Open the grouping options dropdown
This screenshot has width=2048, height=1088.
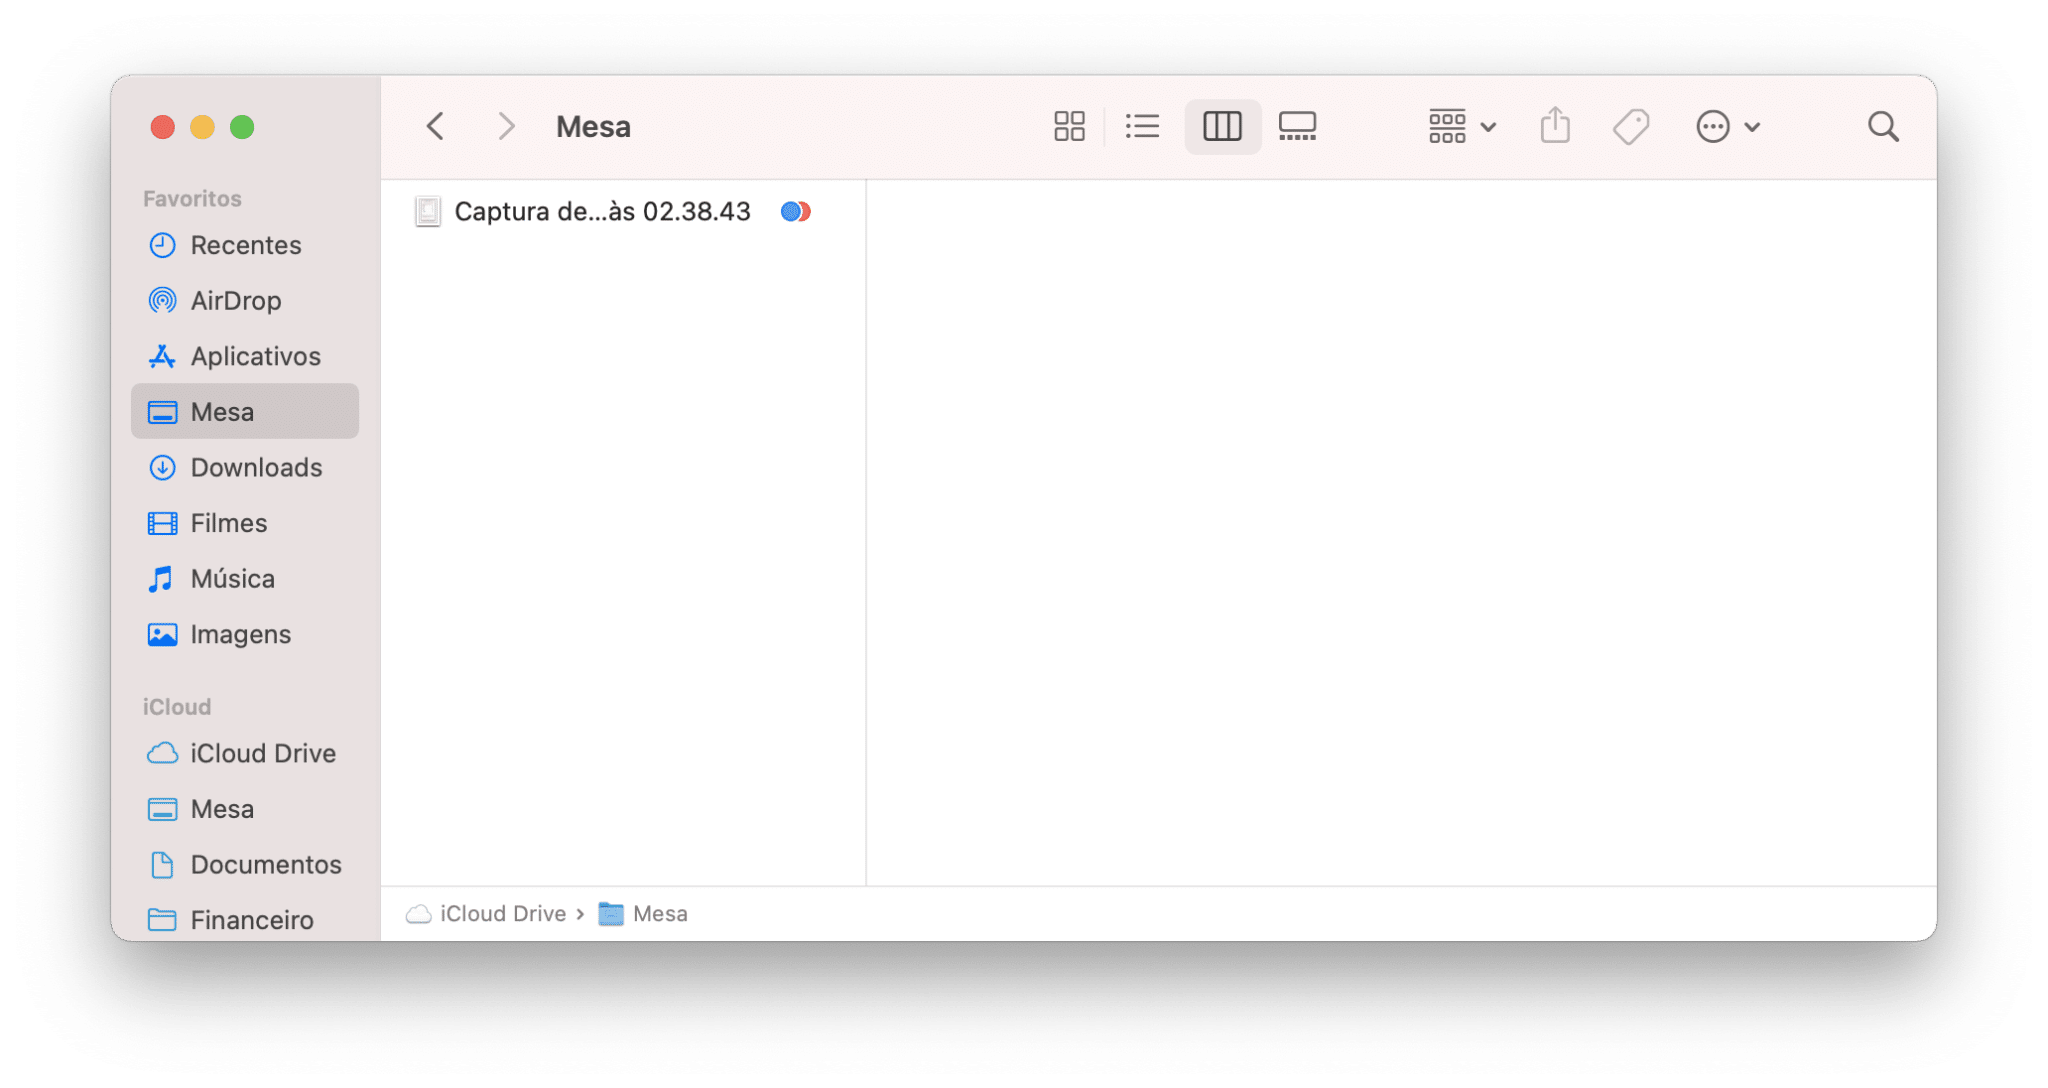(1460, 126)
